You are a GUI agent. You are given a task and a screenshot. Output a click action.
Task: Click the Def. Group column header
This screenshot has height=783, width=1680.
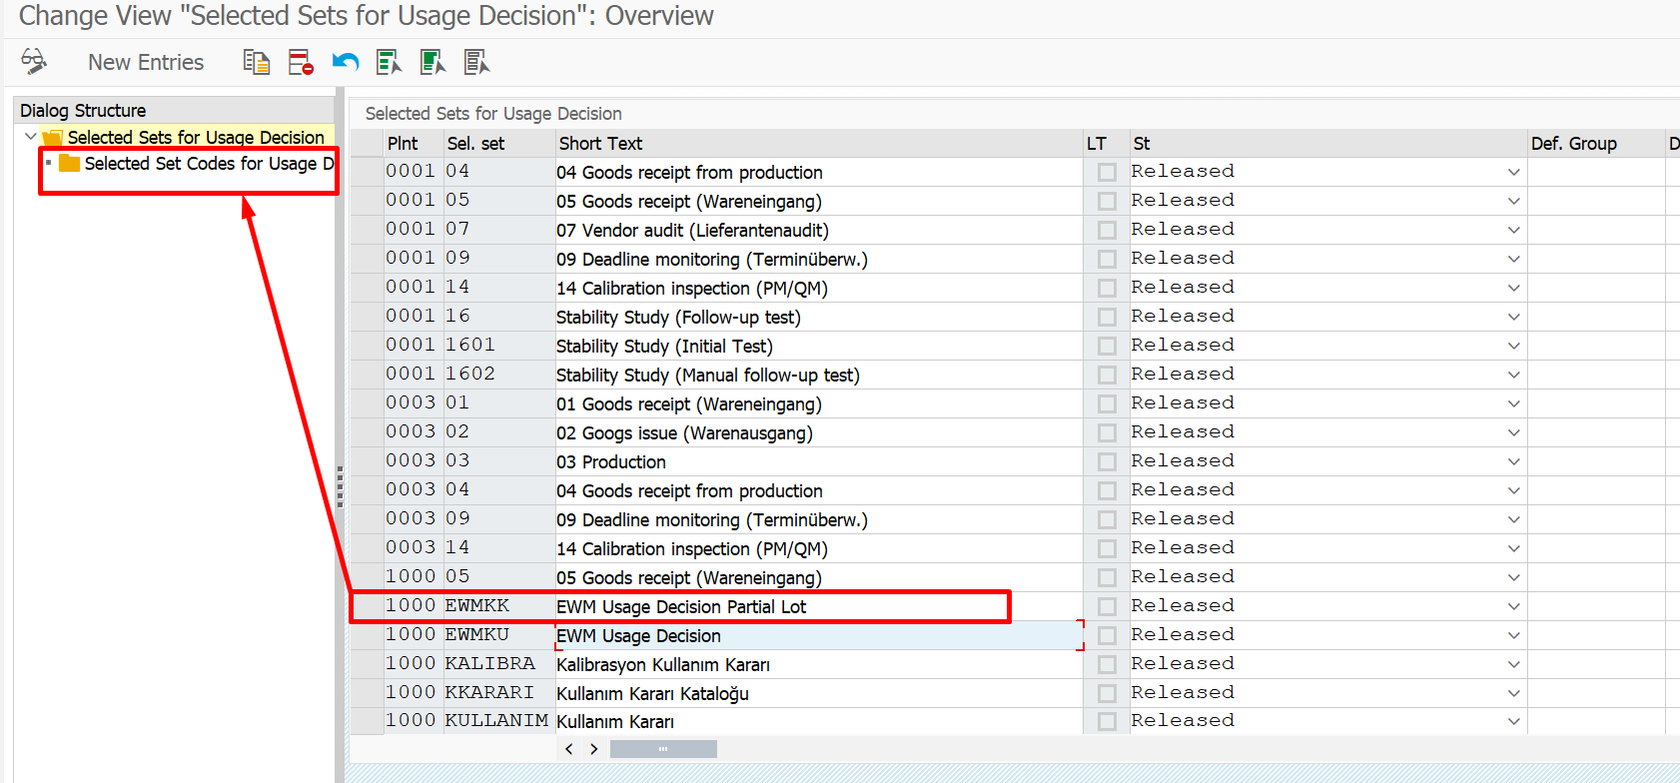click(x=1595, y=143)
